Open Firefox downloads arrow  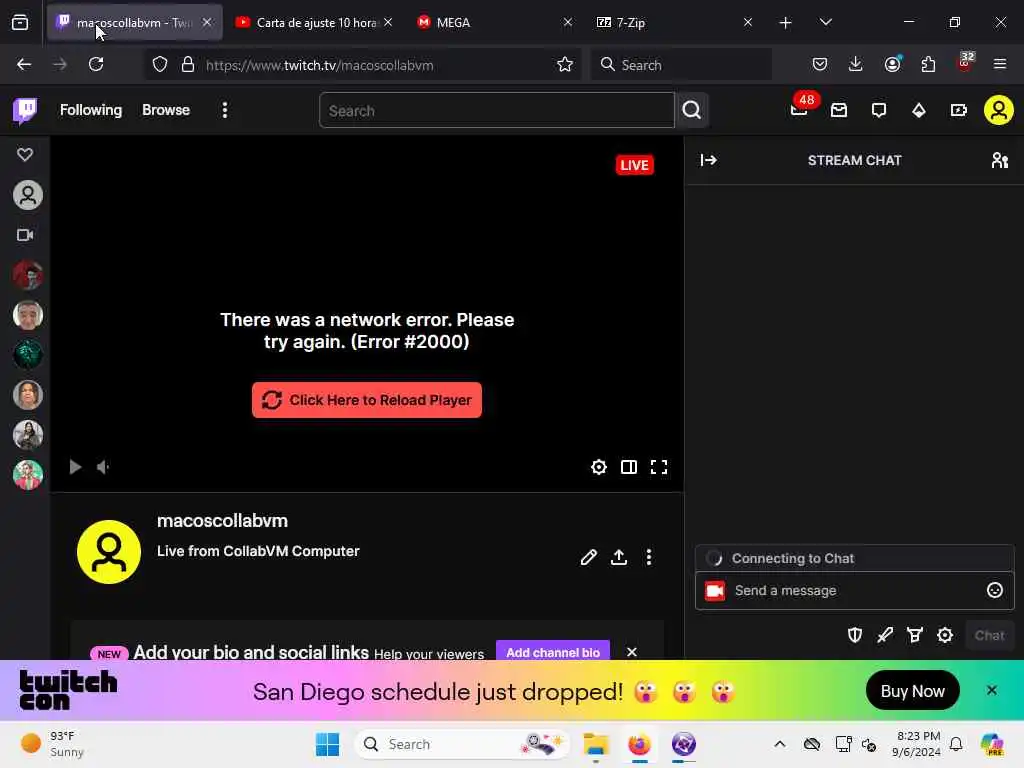[x=856, y=65]
